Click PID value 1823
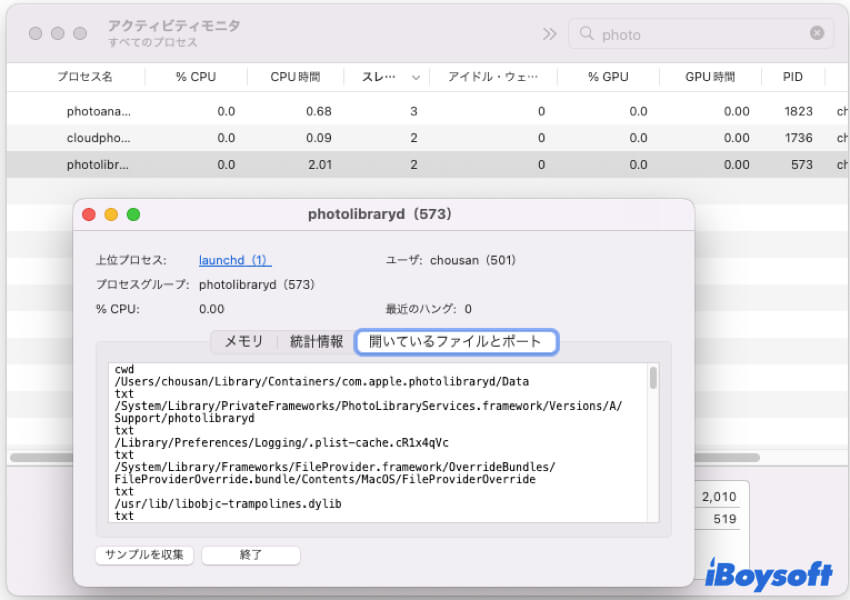Viewport: 850px width, 600px height. pyautogui.click(x=798, y=111)
